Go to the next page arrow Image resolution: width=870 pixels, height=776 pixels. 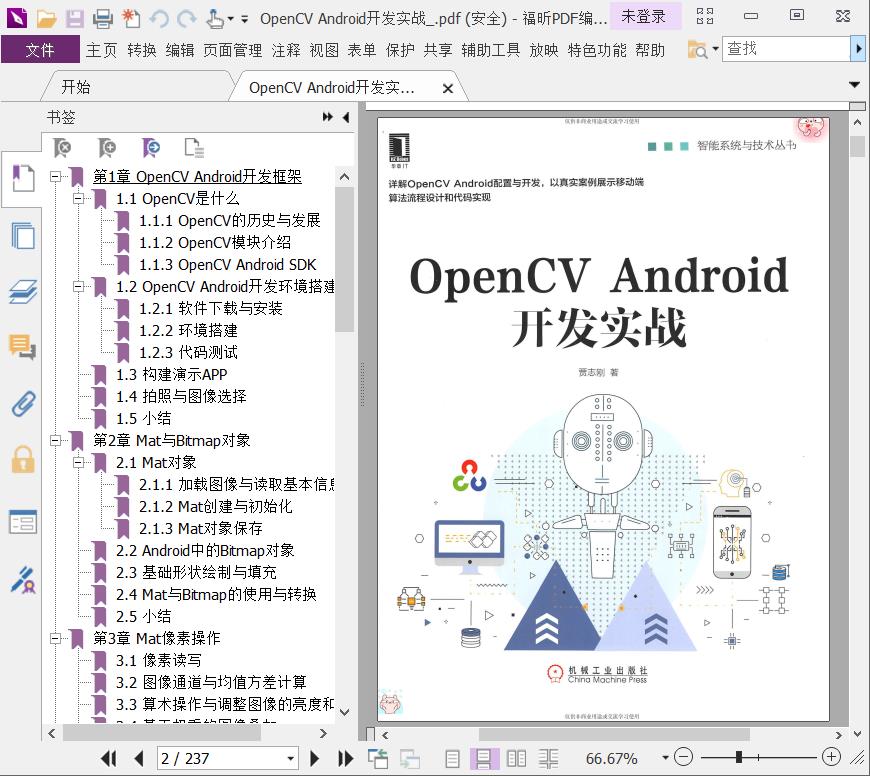pos(314,758)
